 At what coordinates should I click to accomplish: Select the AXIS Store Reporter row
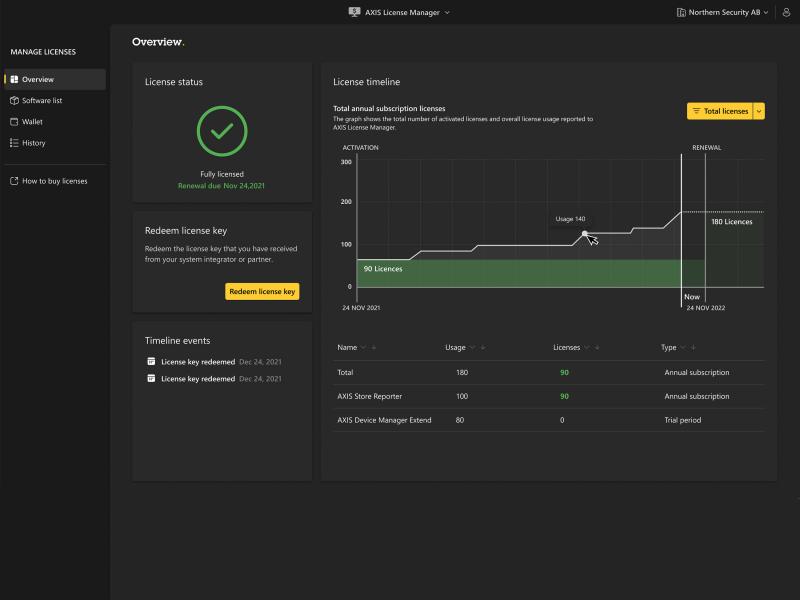point(549,396)
